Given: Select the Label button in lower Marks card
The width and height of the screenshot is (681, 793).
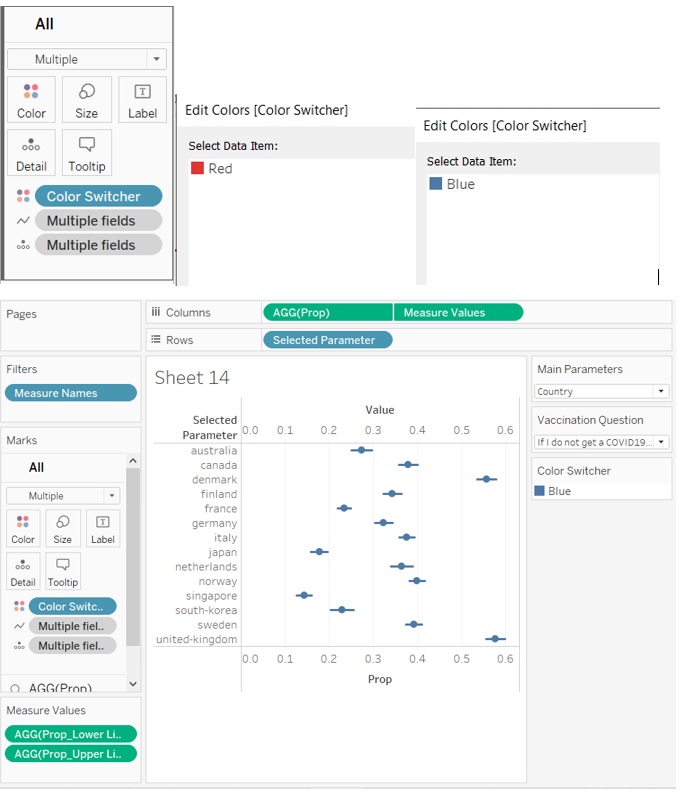Looking at the screenshot, I should click(x=102, y=529).
